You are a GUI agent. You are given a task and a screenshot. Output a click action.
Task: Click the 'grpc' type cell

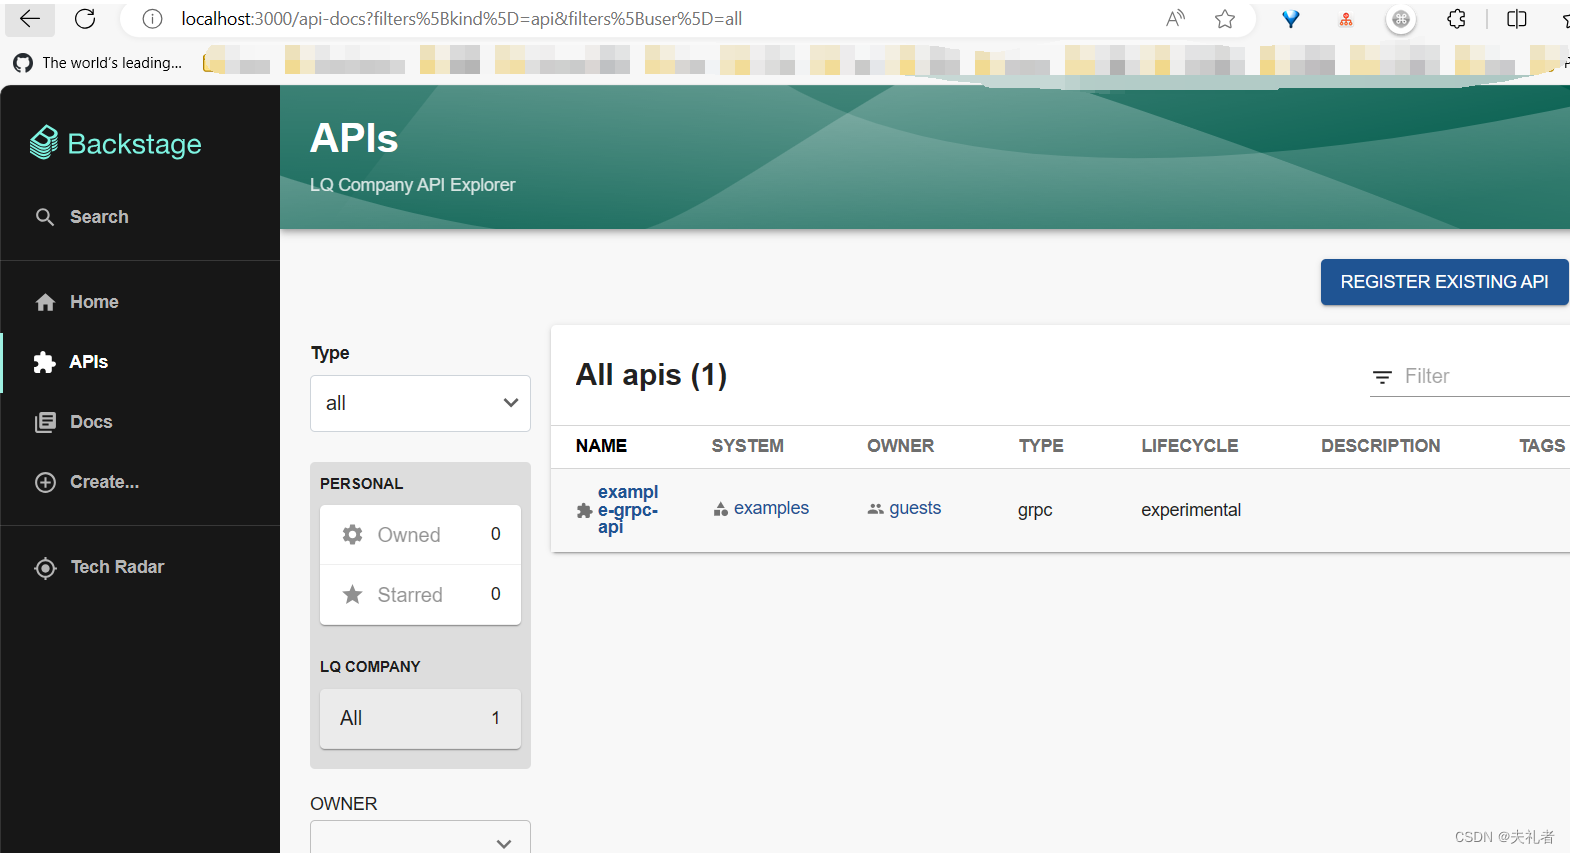tap(1035, 510)
